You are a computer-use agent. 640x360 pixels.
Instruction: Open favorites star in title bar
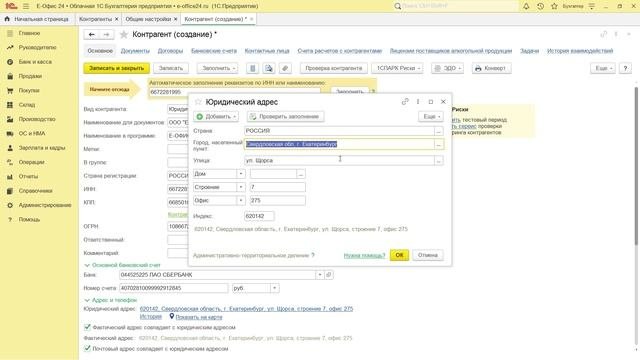point(554,6)
